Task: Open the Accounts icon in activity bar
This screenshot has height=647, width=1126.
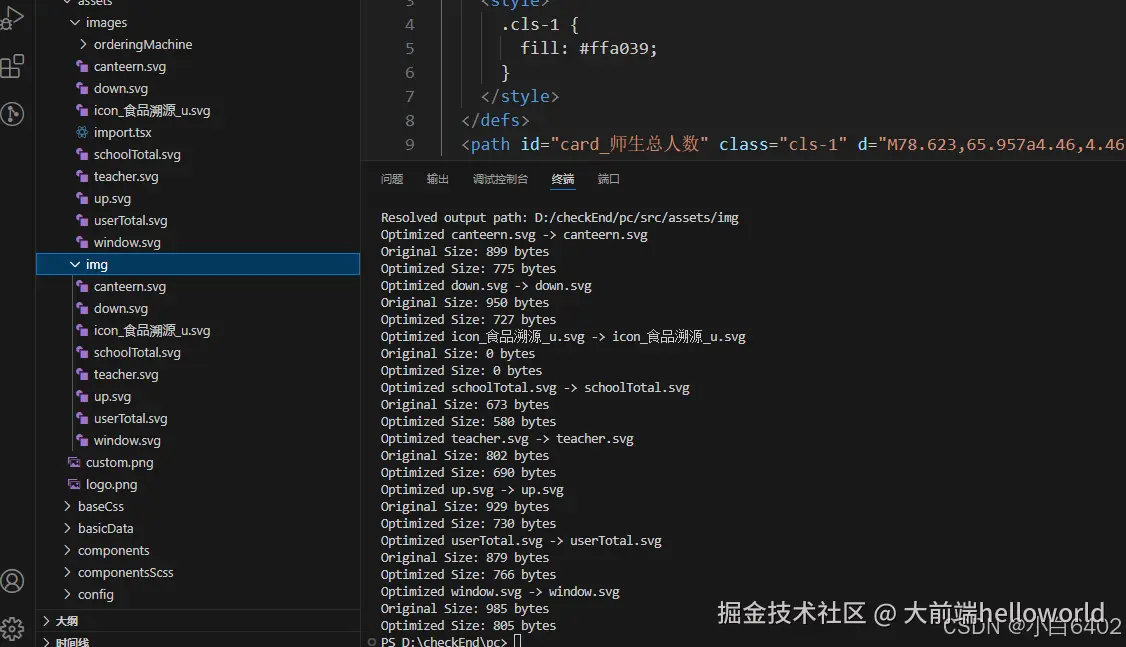Action: (12, 580)
